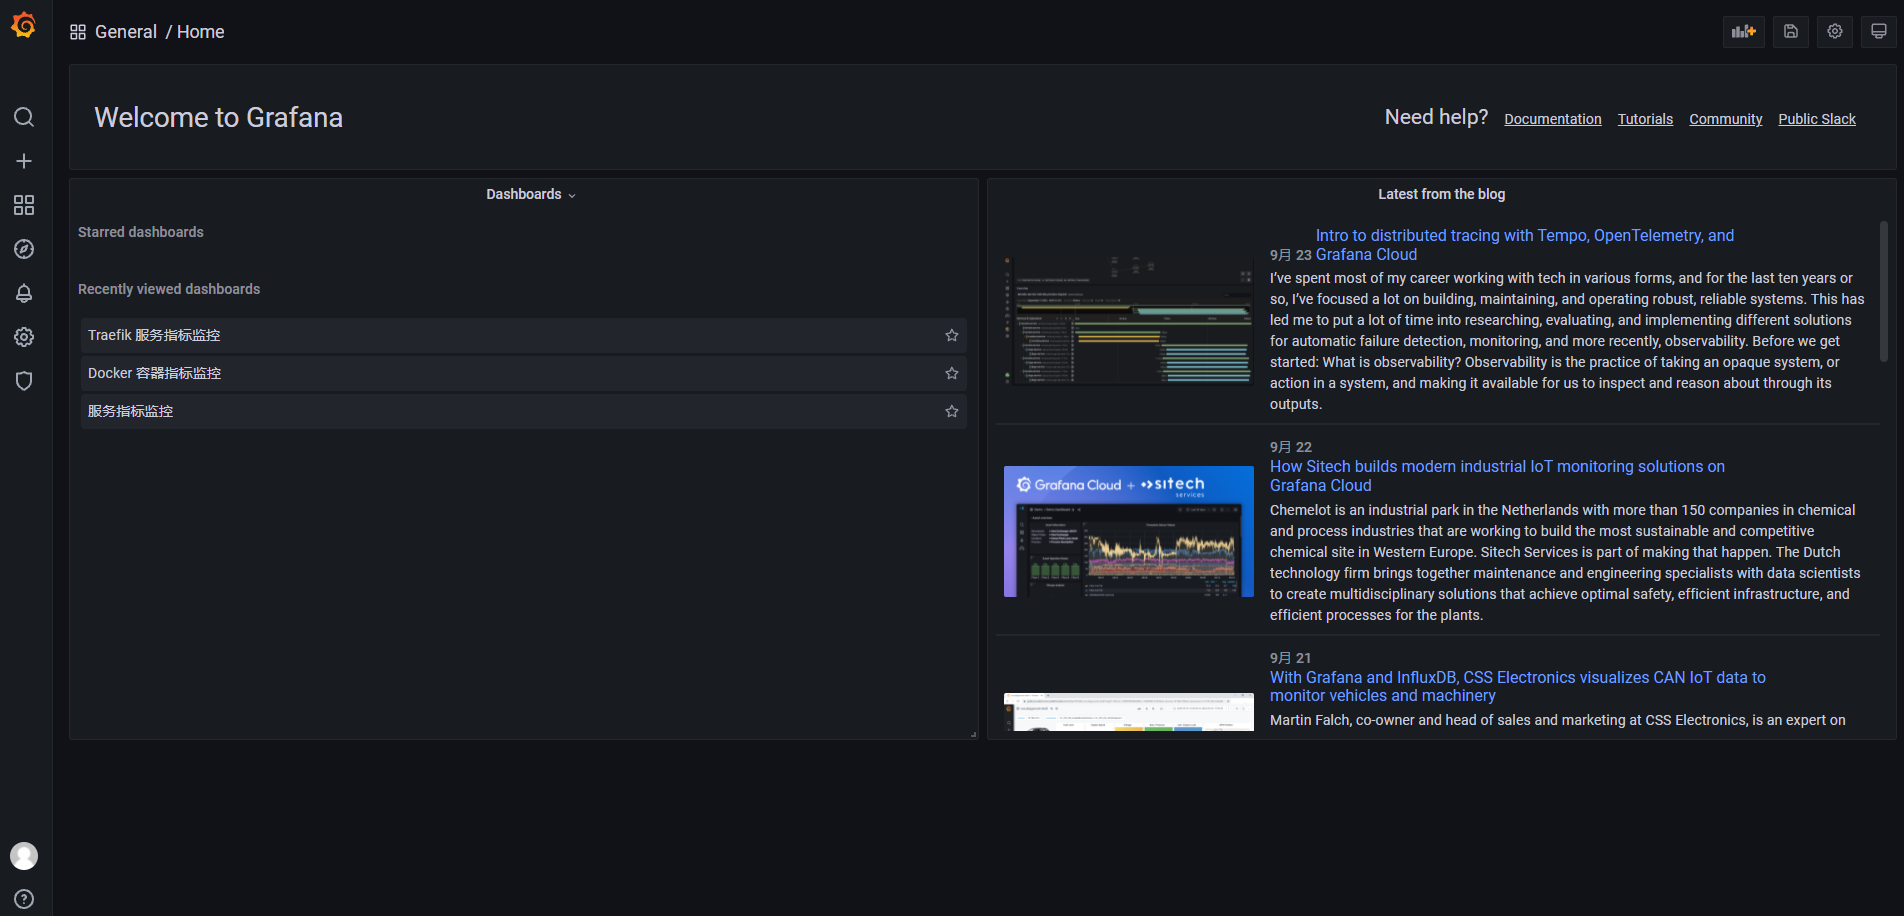Click the breadcrumb dashboards grid icon
1904x916 pixels.
coord(78,32)
